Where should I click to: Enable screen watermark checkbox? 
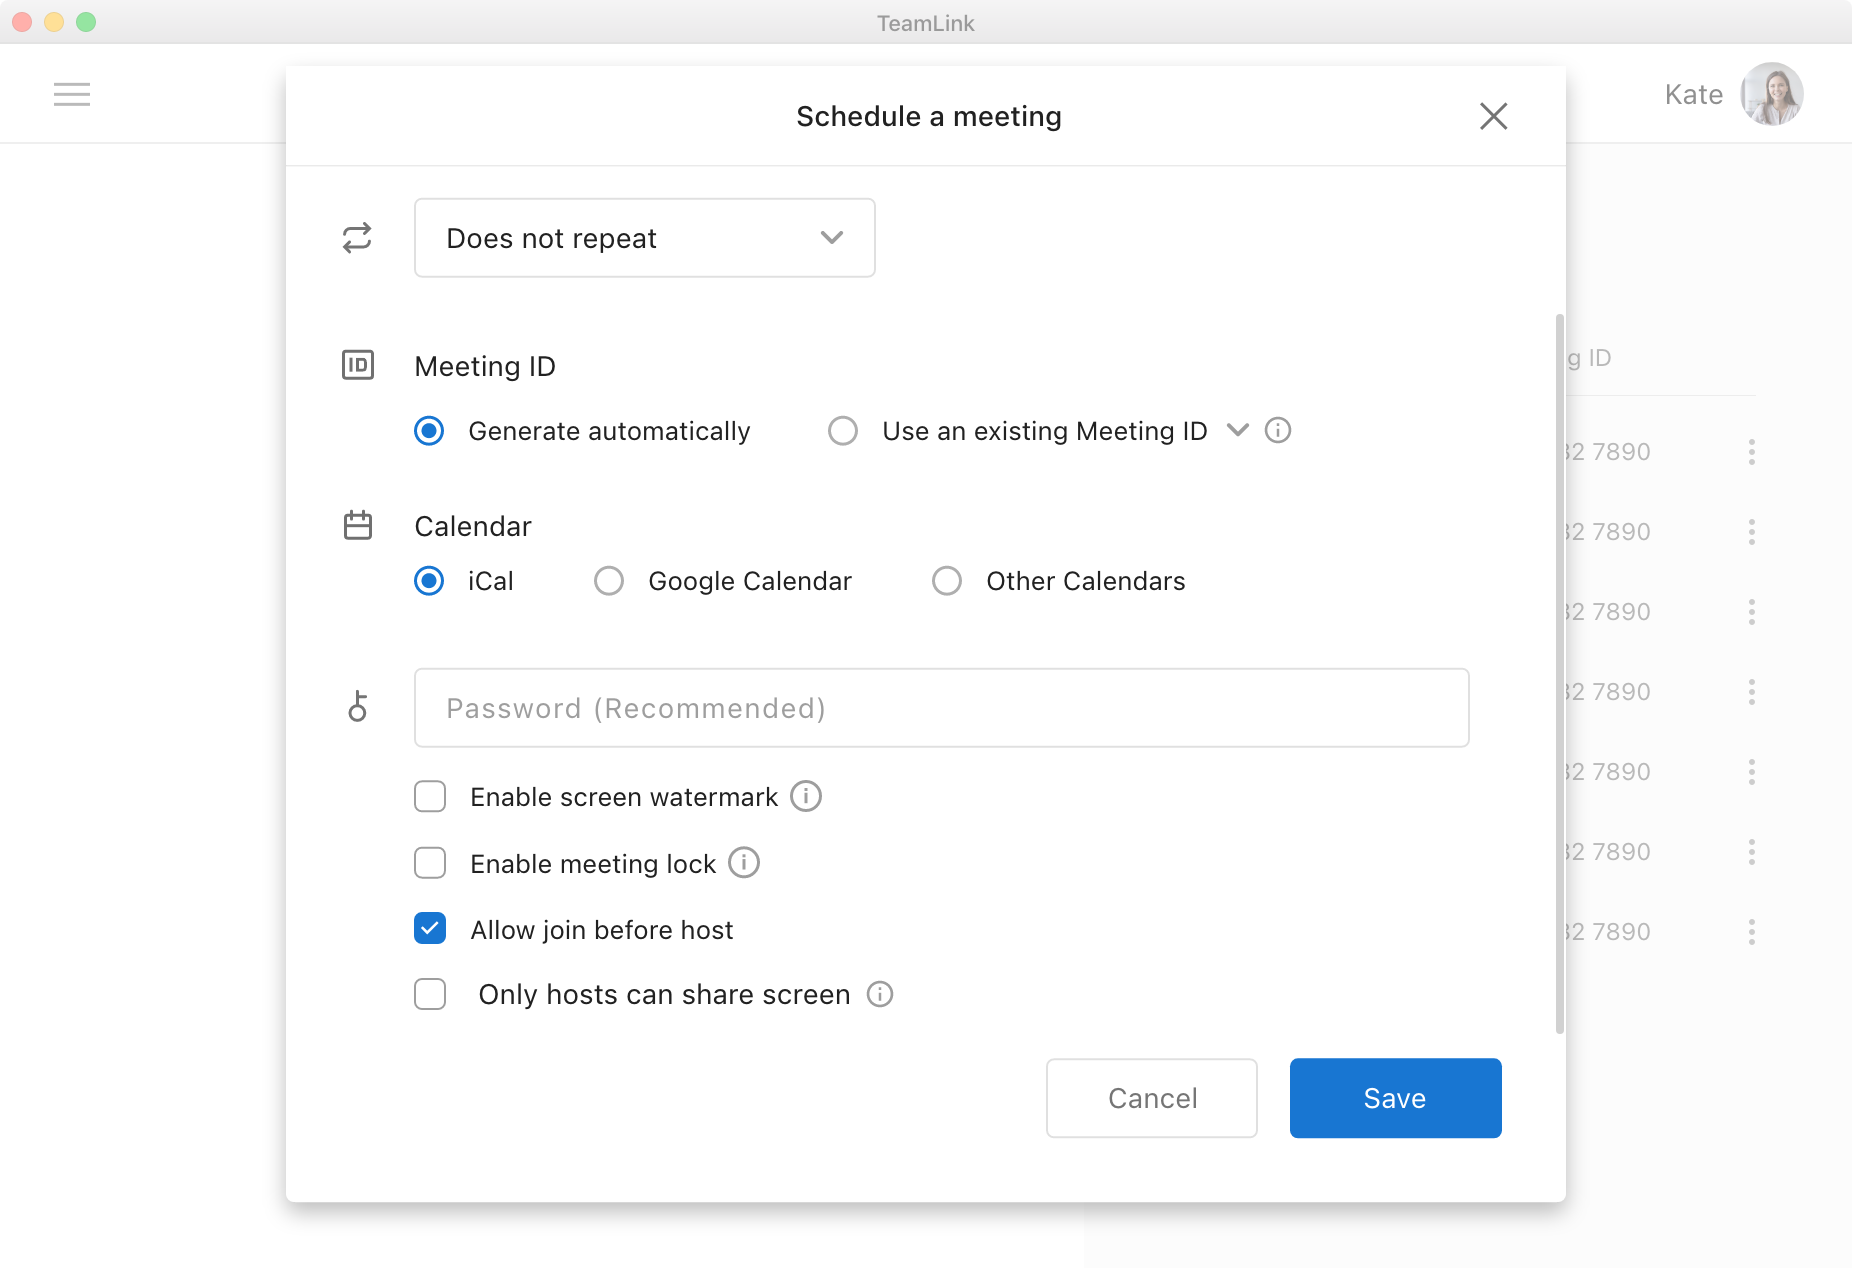(x=430, y=797)
